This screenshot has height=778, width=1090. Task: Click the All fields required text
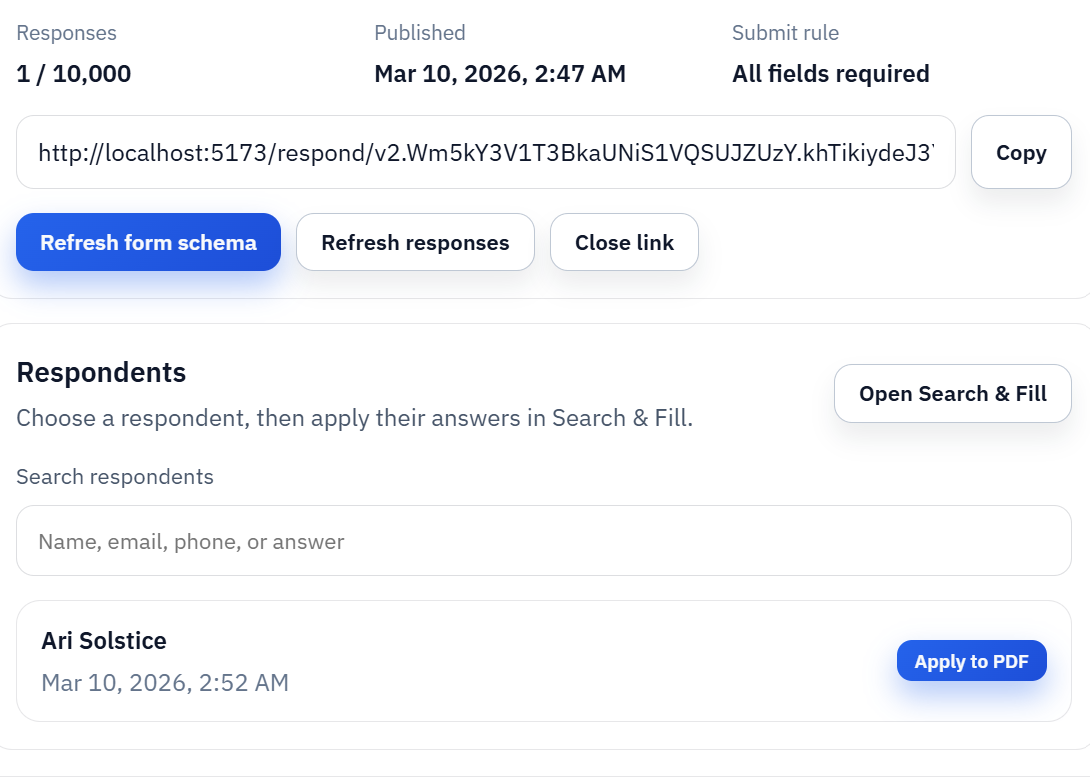pyautogui.click(x=831, y=73)
